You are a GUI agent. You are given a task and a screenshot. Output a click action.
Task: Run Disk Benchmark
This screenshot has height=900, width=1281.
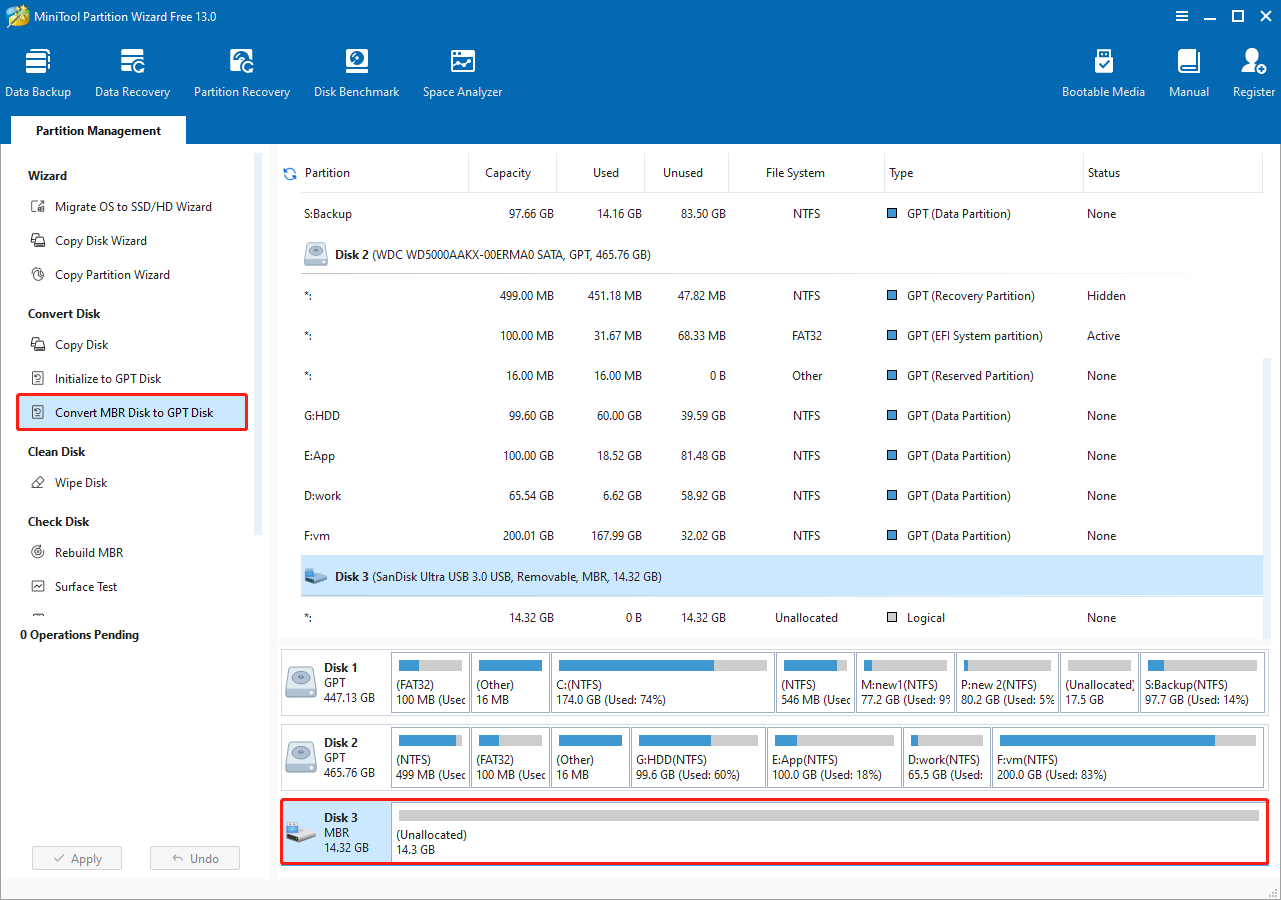tap(356, 70)
